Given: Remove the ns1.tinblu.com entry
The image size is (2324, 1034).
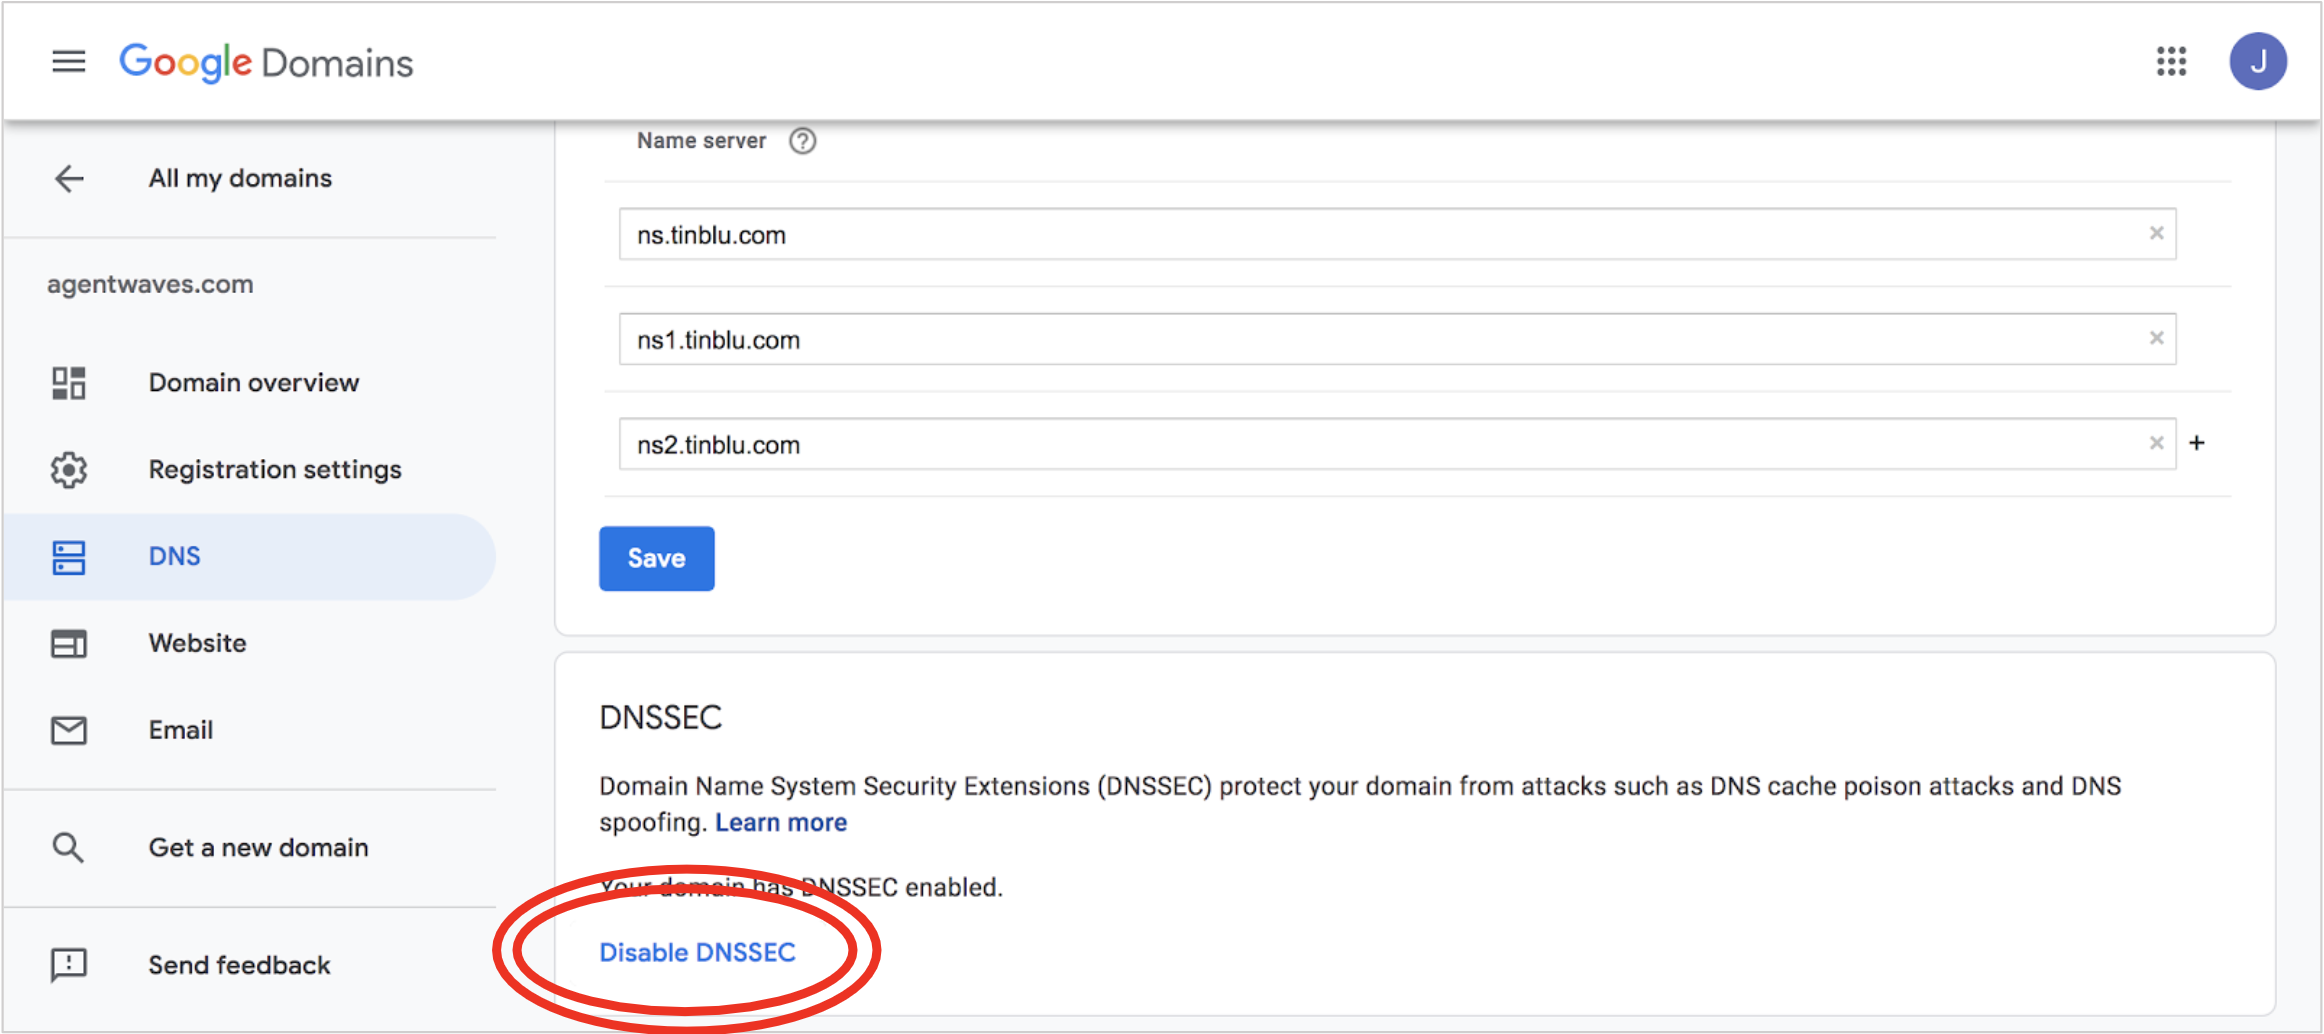Looking at the screenshot, I should tap(2157, 338).
